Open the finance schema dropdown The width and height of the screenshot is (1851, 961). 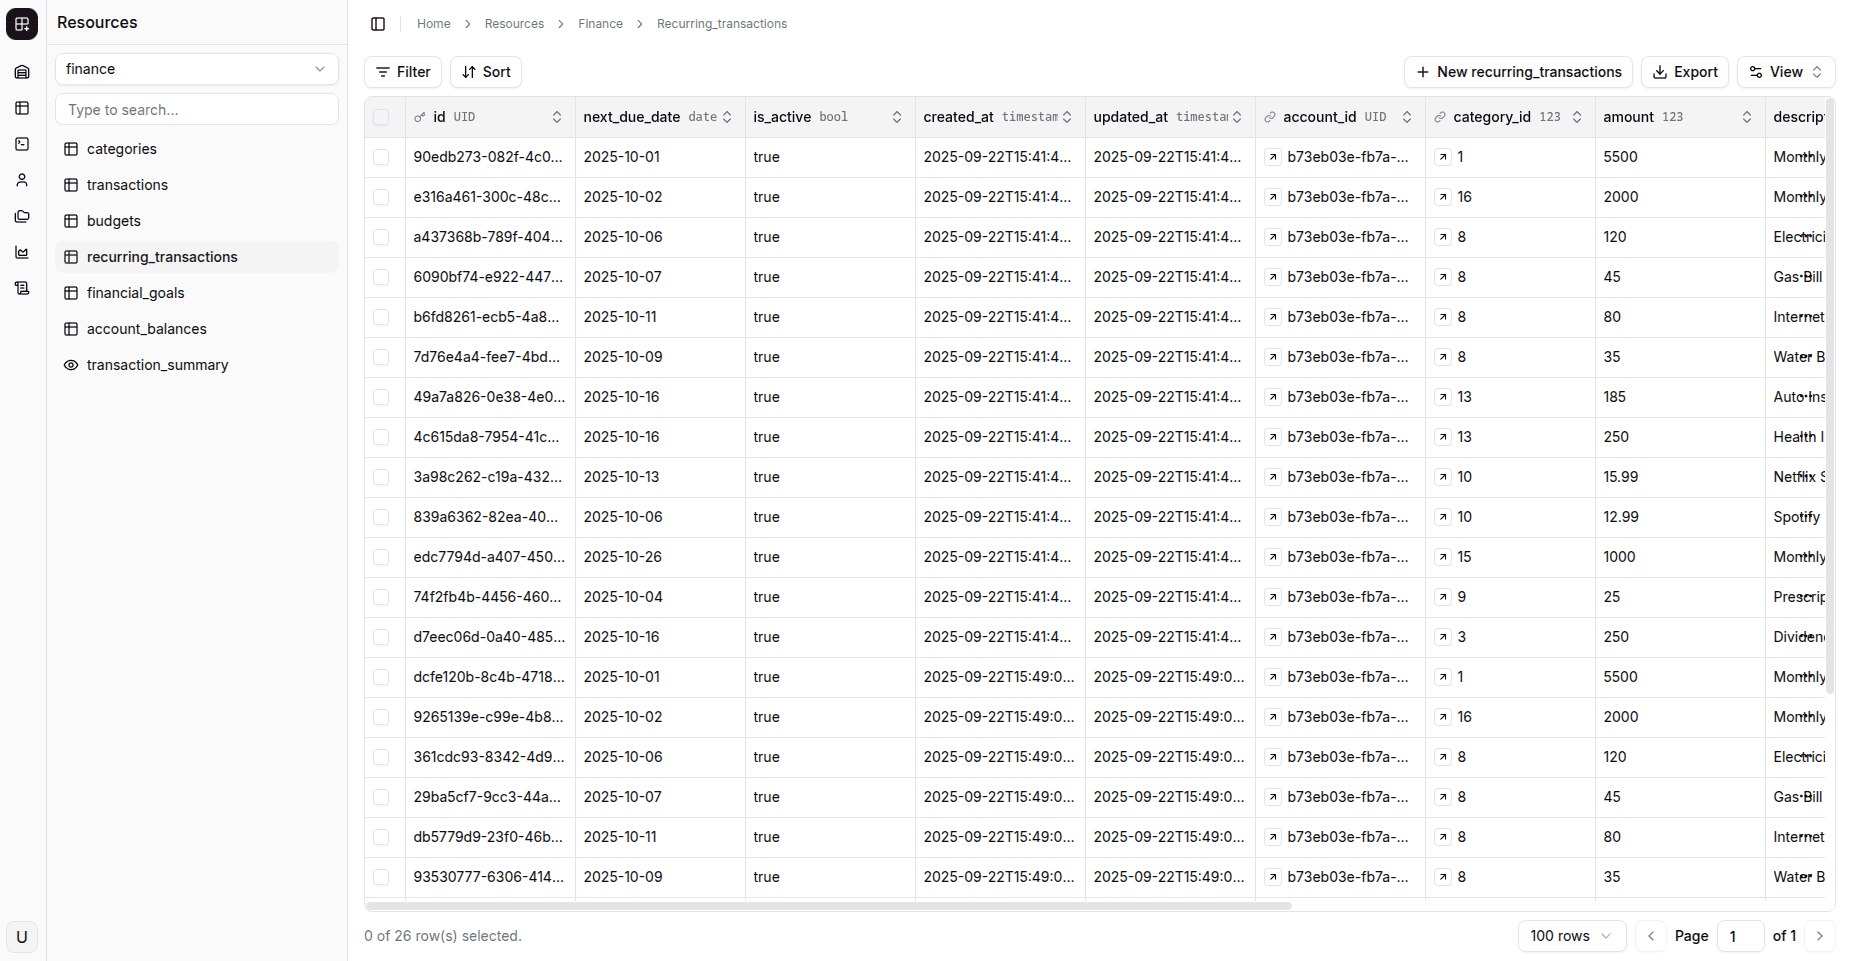pos(196,69)
